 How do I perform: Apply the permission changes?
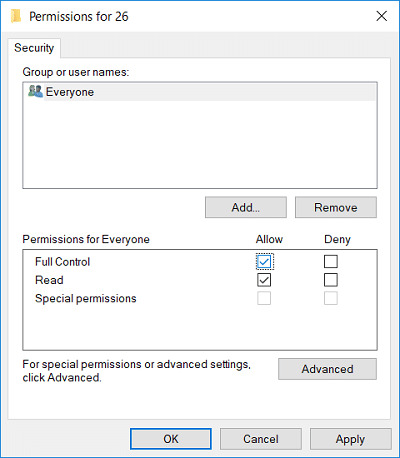point(351,439)
